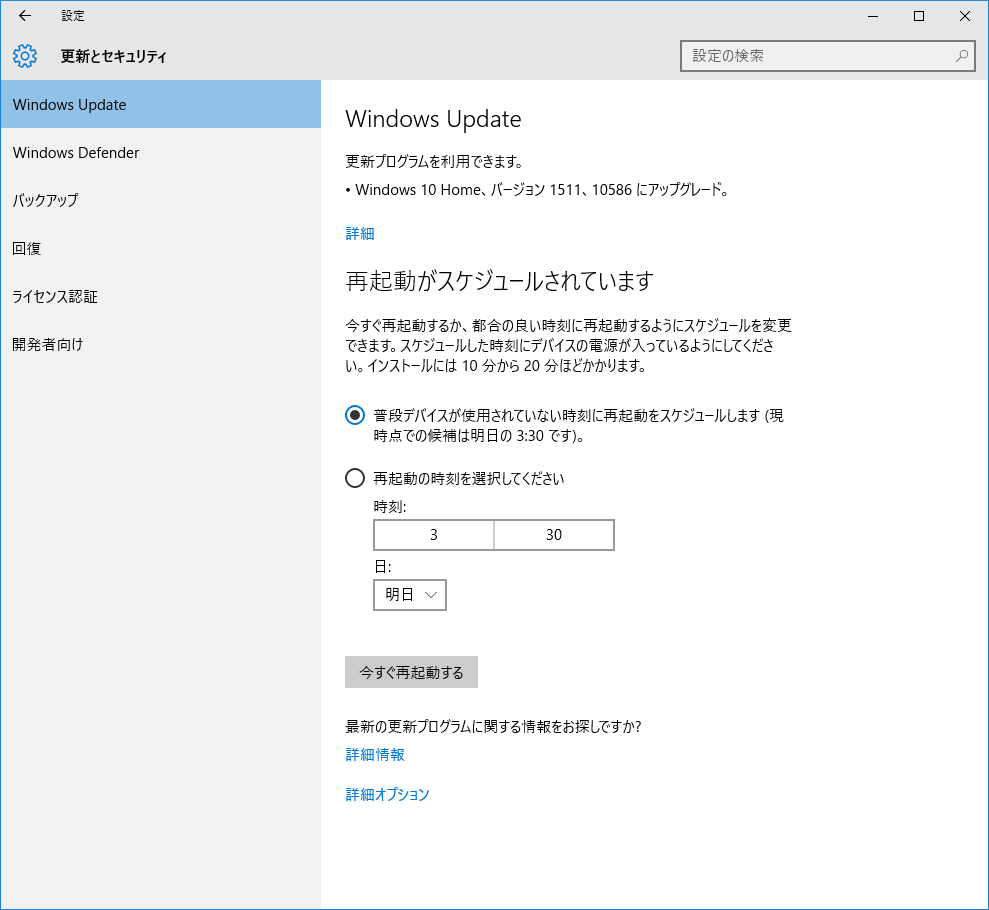Expand the 明日 day dropdown
Image resolution: width=989 pixels, height=910 pixels.
coord(410,595)
